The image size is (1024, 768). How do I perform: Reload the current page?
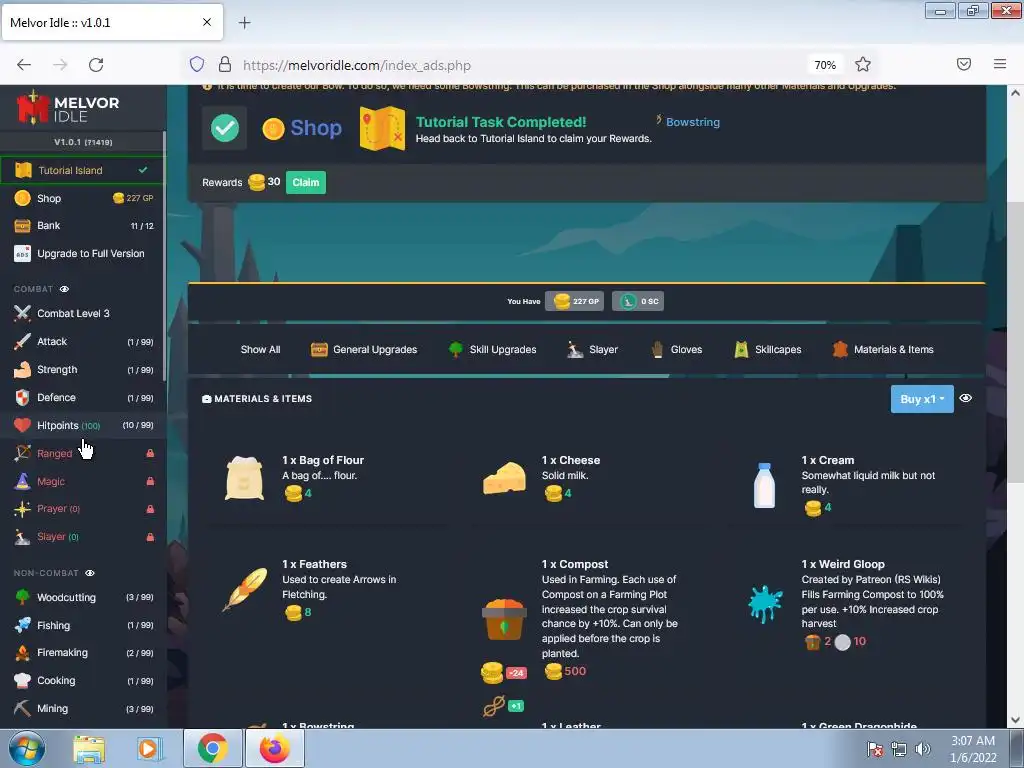tap(96, 65)
